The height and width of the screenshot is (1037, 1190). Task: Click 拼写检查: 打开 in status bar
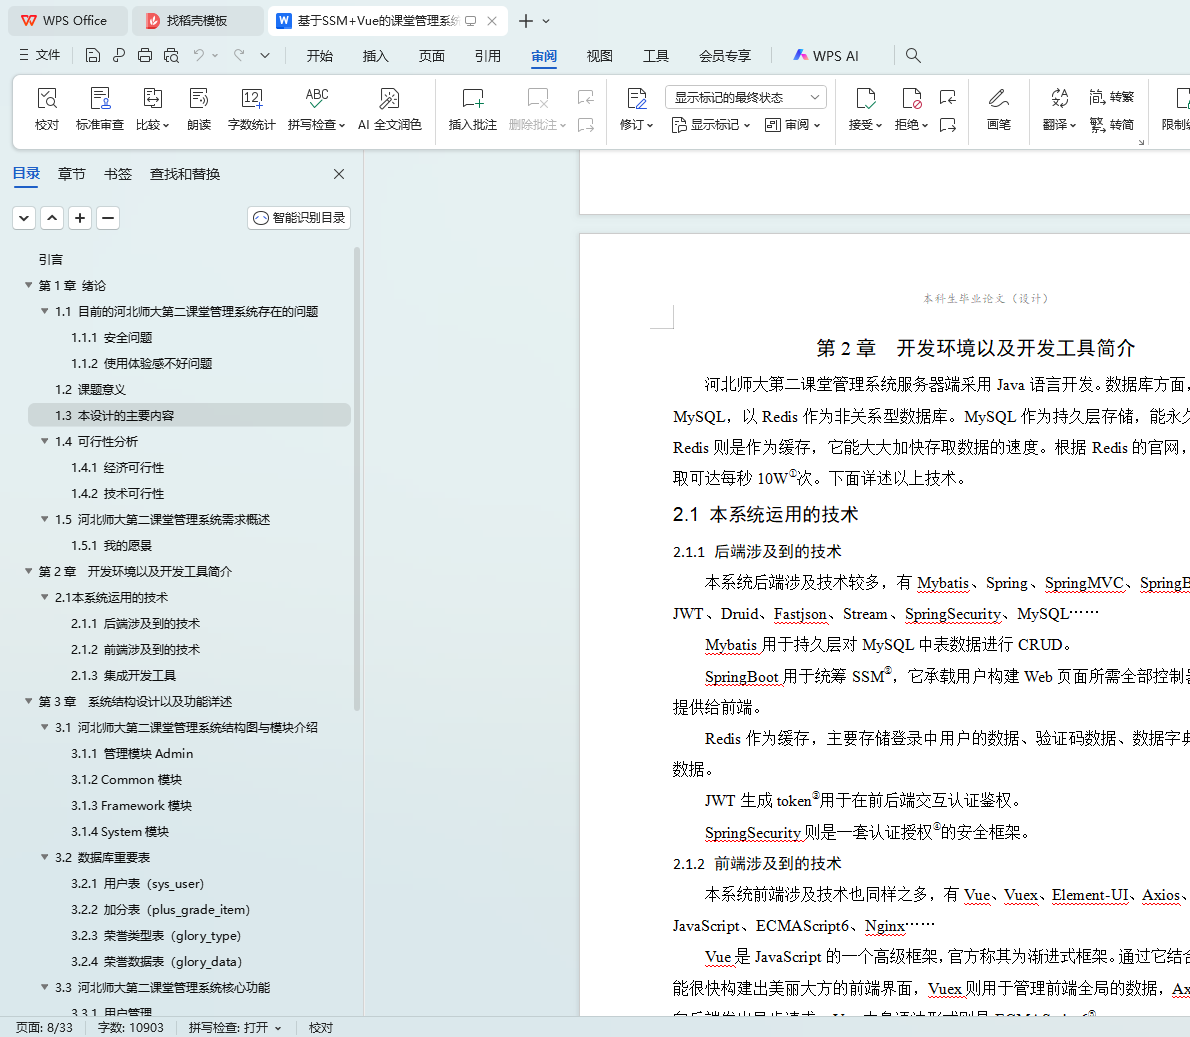[235, 1027]
